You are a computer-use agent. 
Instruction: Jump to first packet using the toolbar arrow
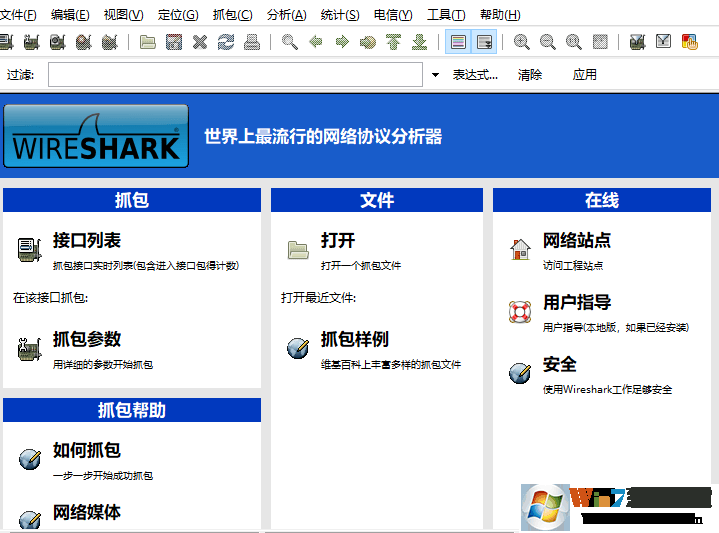[x=394, y=42]
